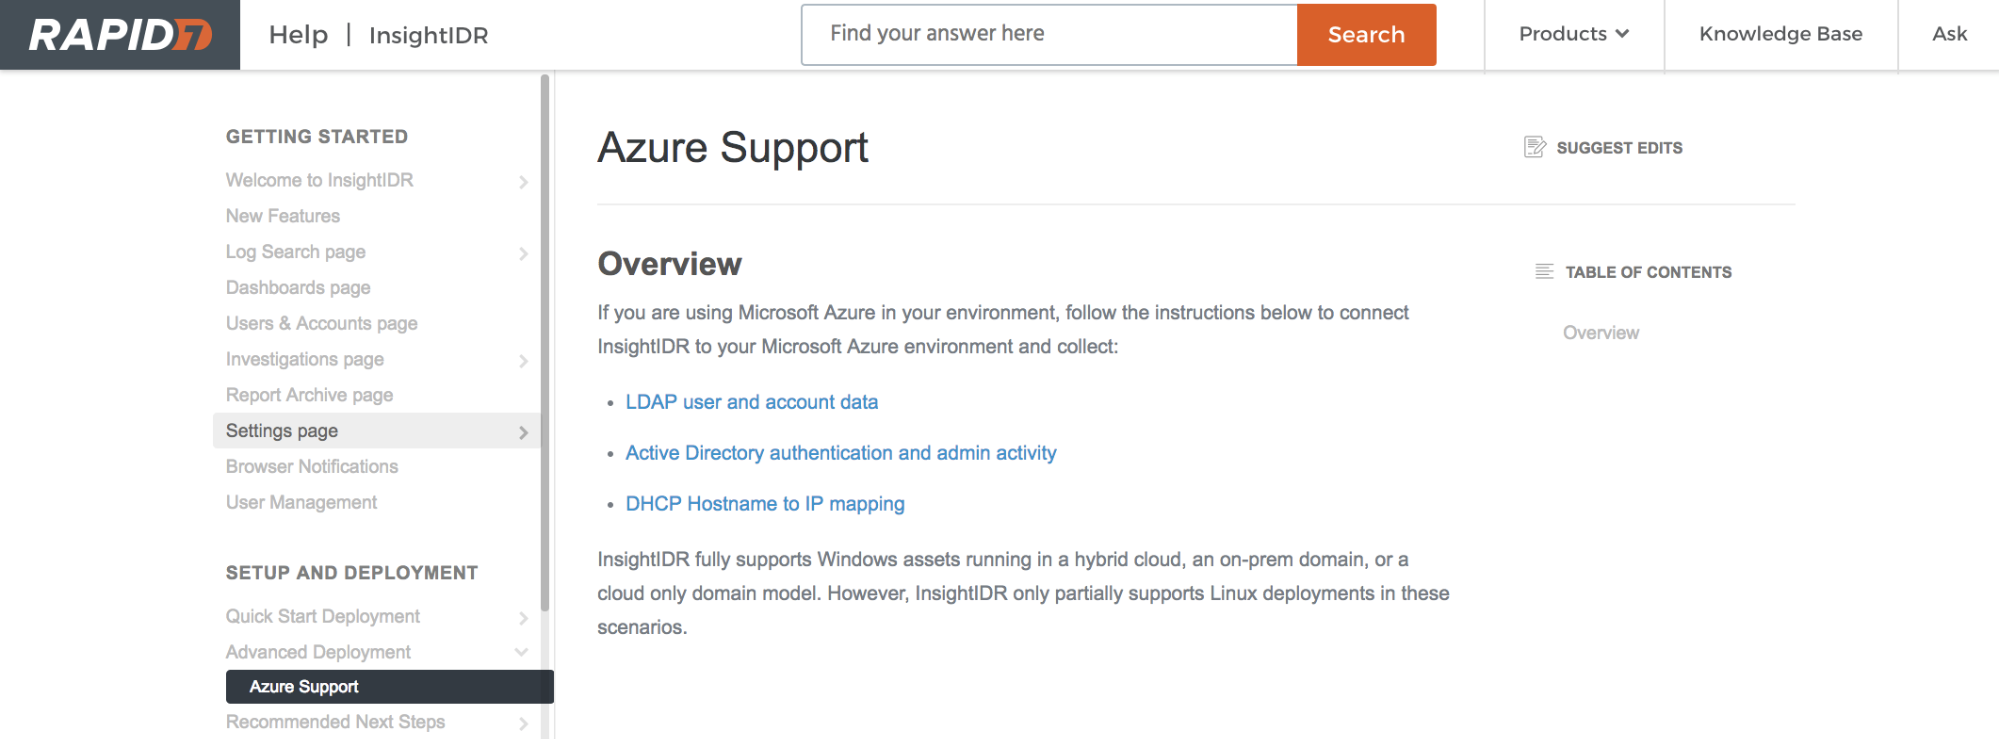Click the Table of Contents list icon
1999x739 pixels.
tap(1544, 272)
